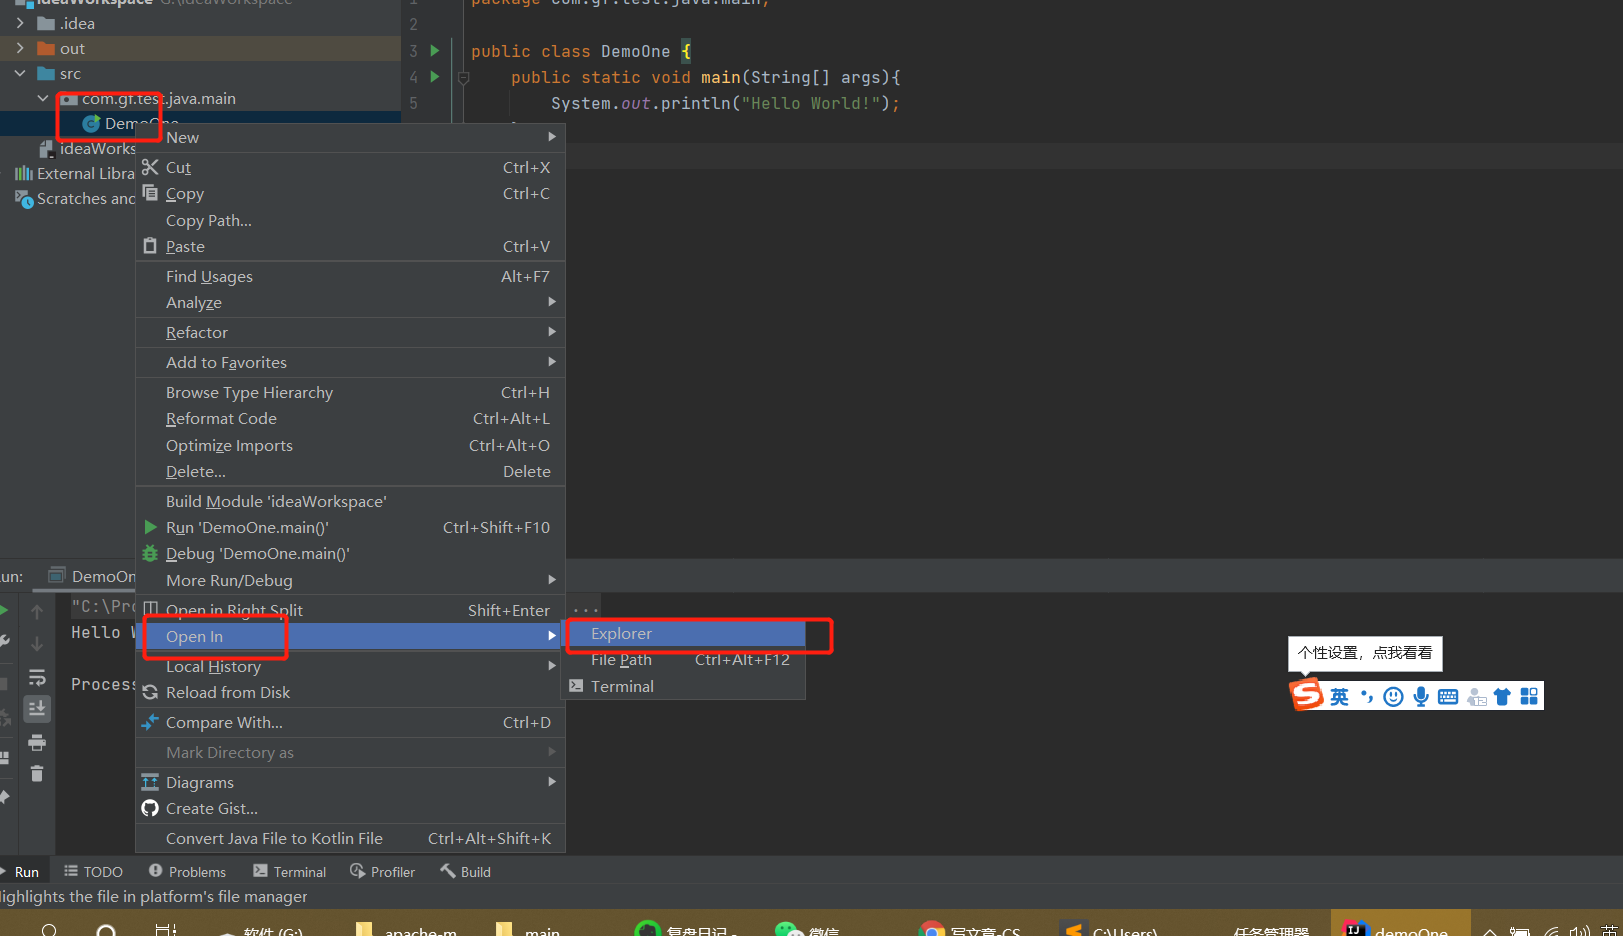Toggle scroll to end in Run console
The width and height of the screenshot is (1623, 936).
[x=37, y=709]
